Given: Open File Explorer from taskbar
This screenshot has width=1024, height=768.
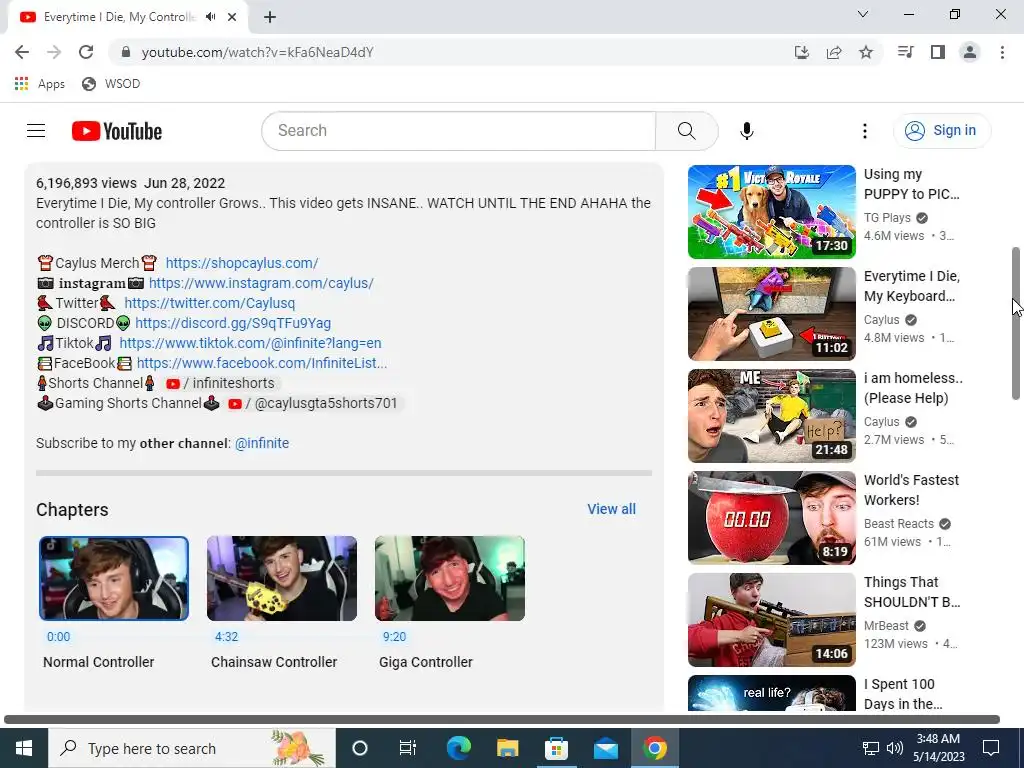Looking at the screenshot, I should pyautogui.click(x=507, y=748).
